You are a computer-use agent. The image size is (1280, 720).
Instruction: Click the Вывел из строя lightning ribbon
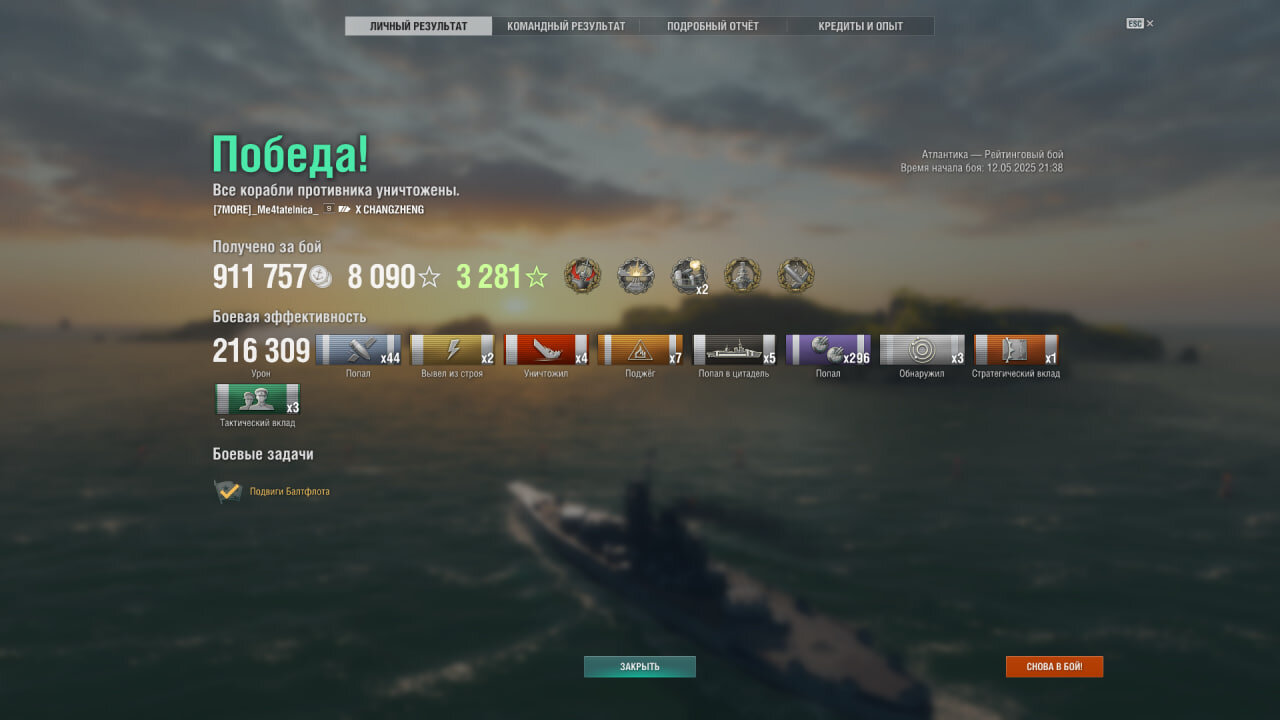pyautogui.click(x=452, y=350)
